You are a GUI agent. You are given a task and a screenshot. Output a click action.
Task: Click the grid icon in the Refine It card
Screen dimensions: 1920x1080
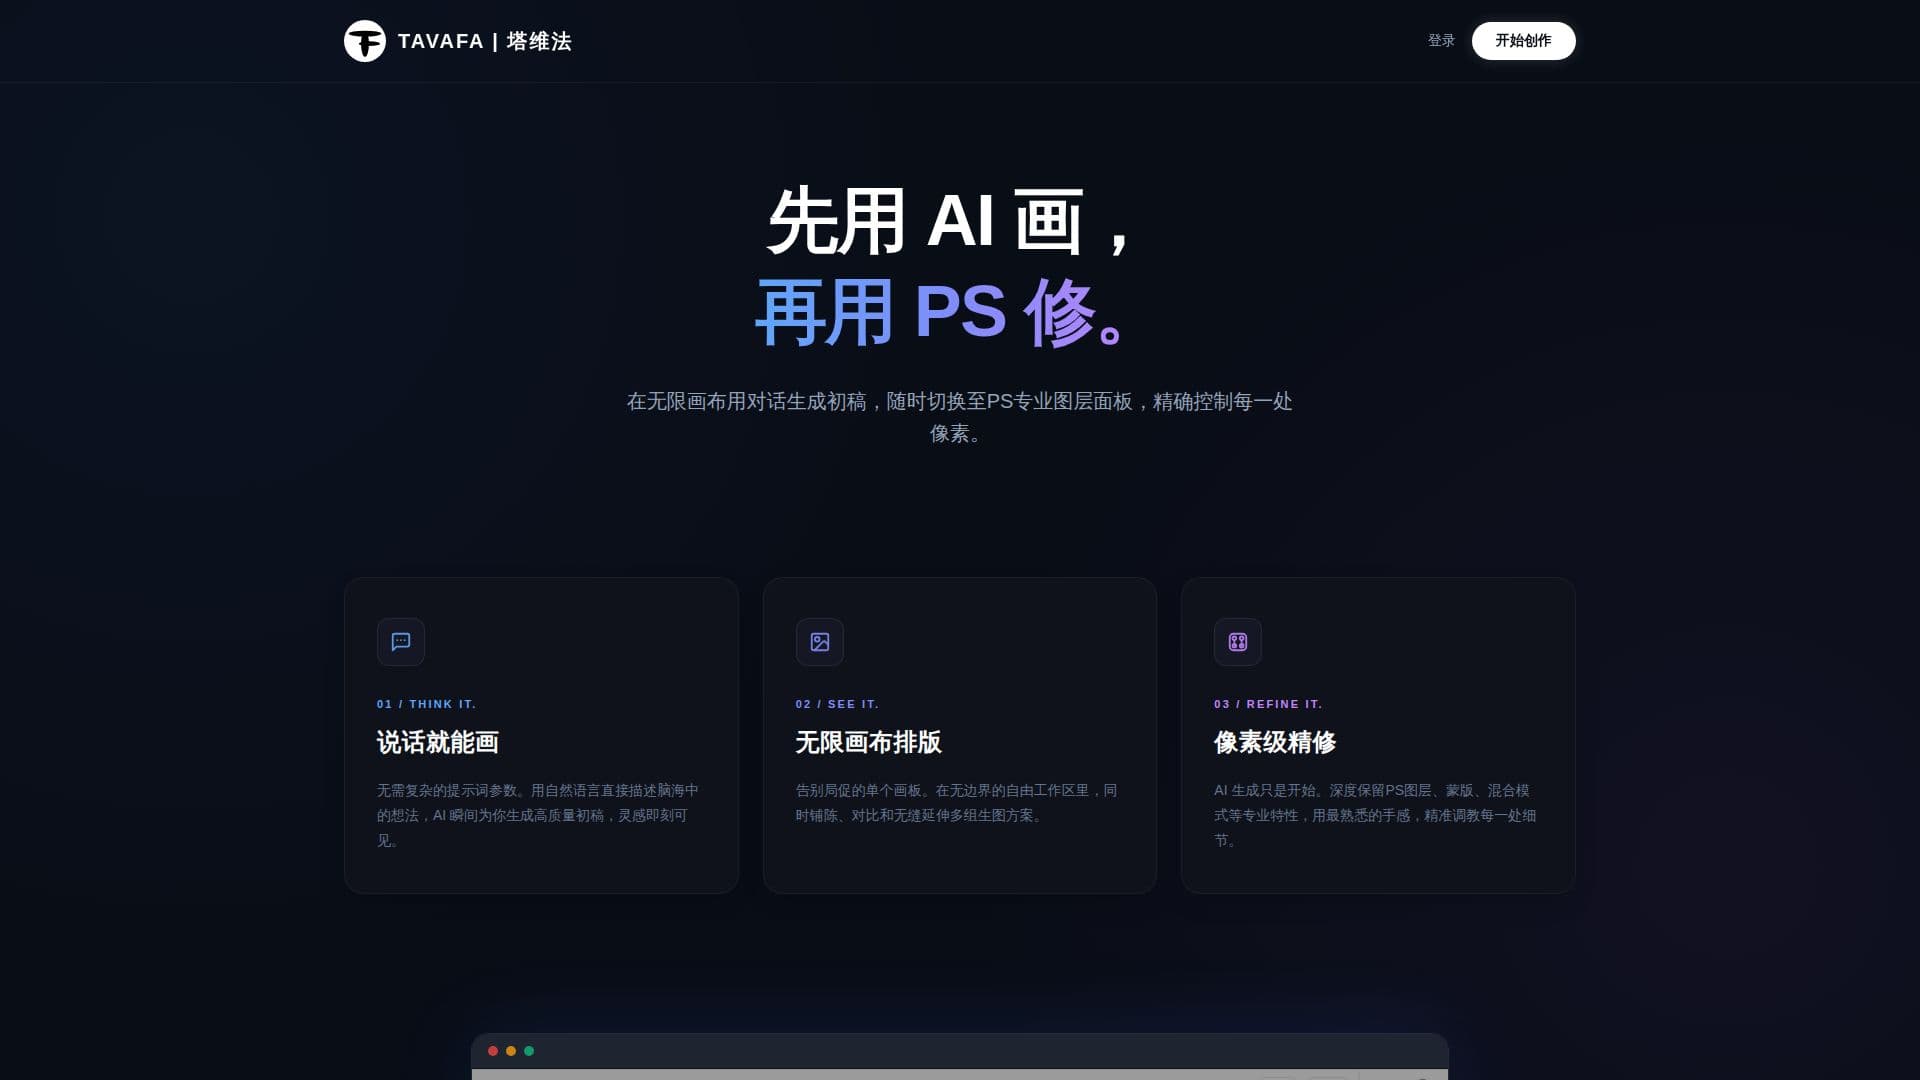pos(1238,642)
